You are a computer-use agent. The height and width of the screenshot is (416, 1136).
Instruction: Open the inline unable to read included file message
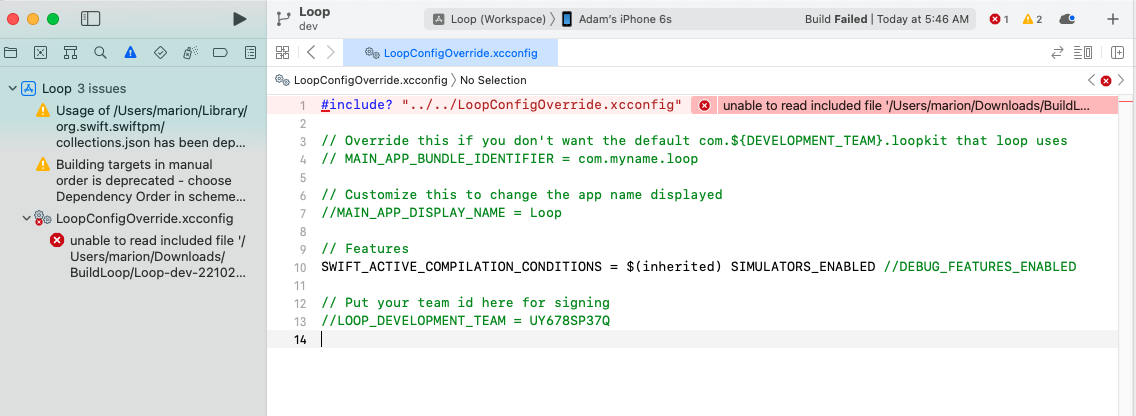coord(906,105)
